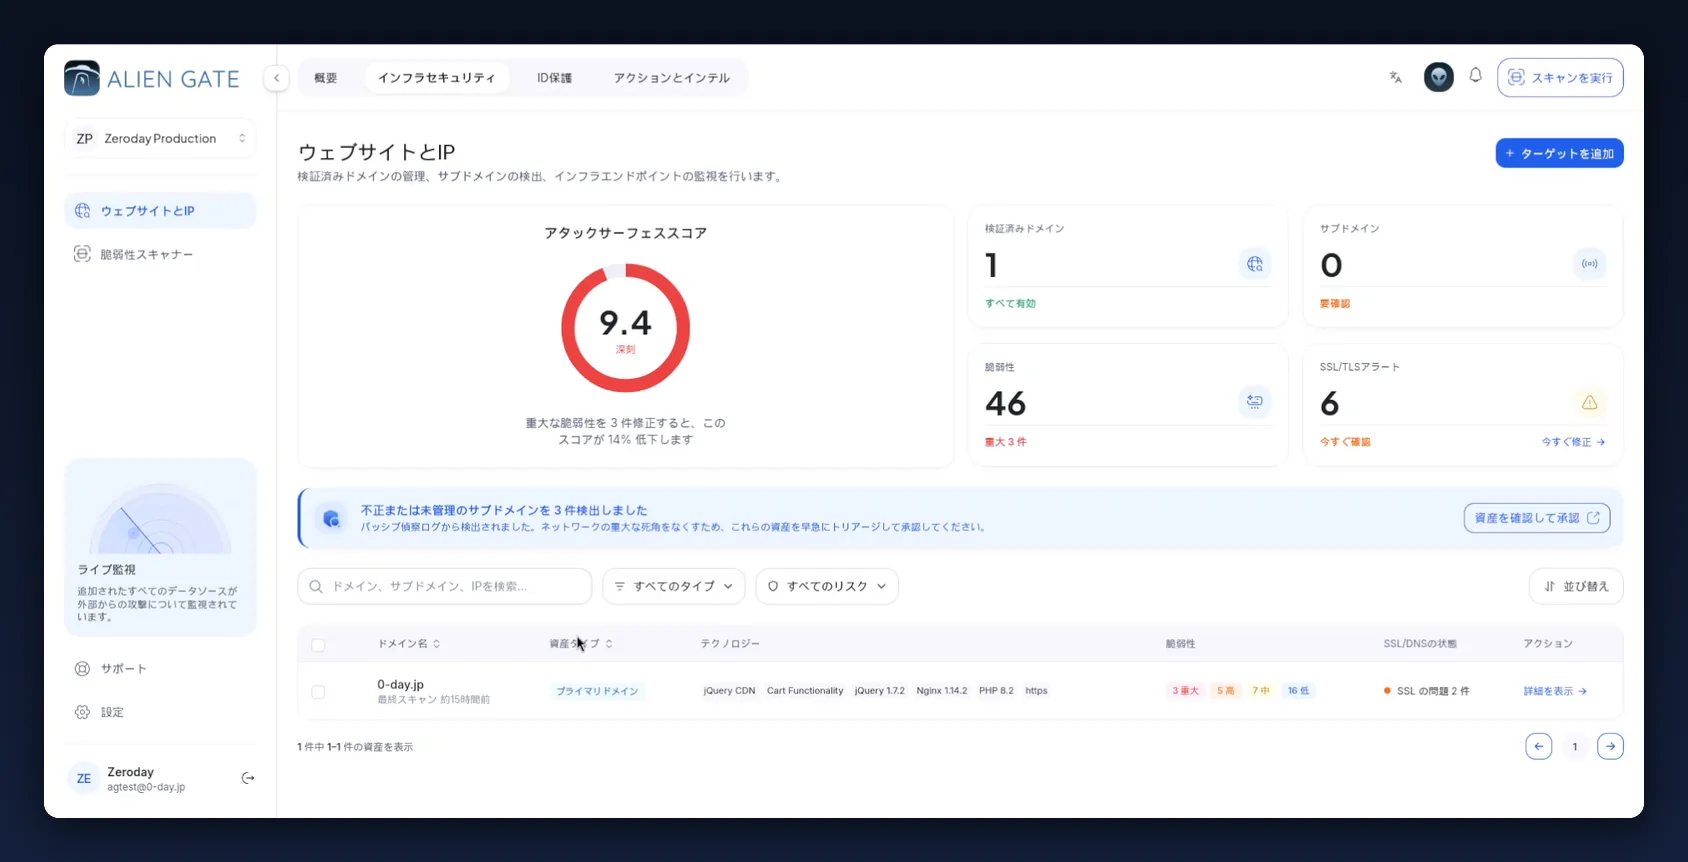1688x862 pixels.
Task: Click the 5 高 severity badge
Action: click(1225, 691)
